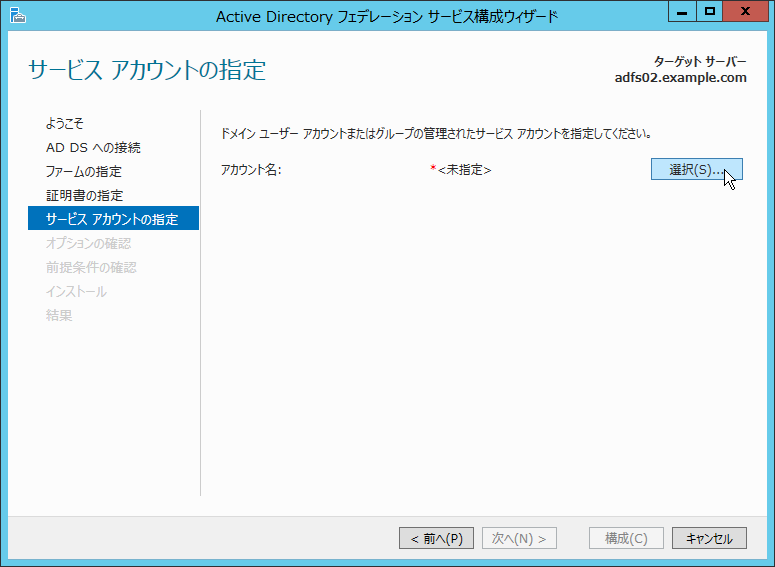Click the <未指定> account name value
Screen dimensions: 775x567
(x=465, y=170)
